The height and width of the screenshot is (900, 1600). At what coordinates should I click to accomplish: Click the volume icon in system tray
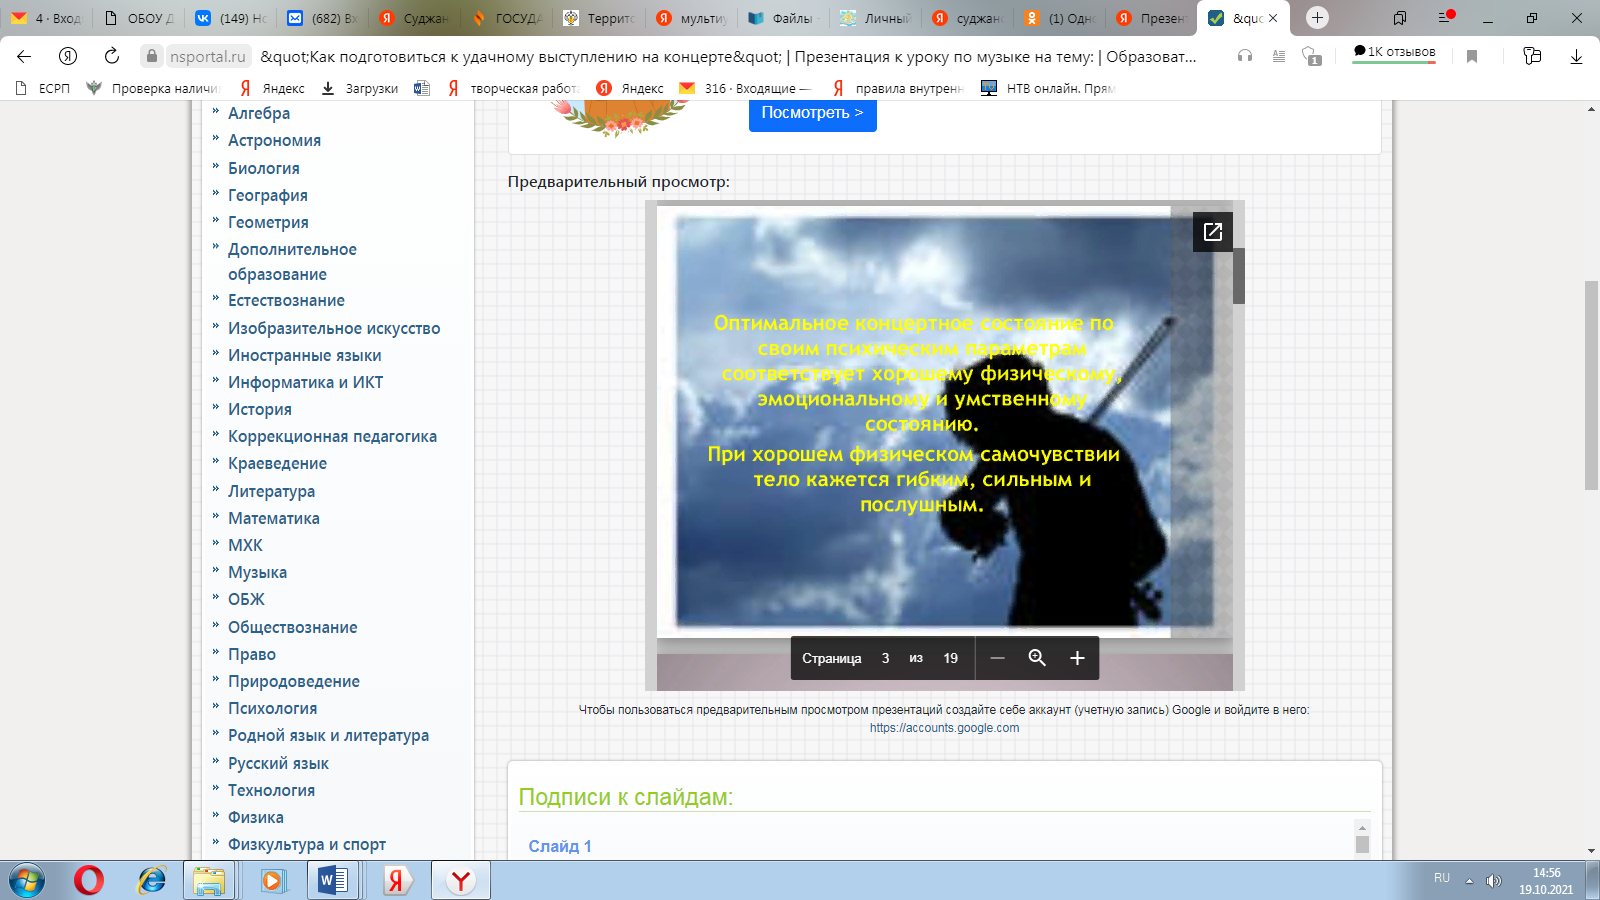(1493, 881)
